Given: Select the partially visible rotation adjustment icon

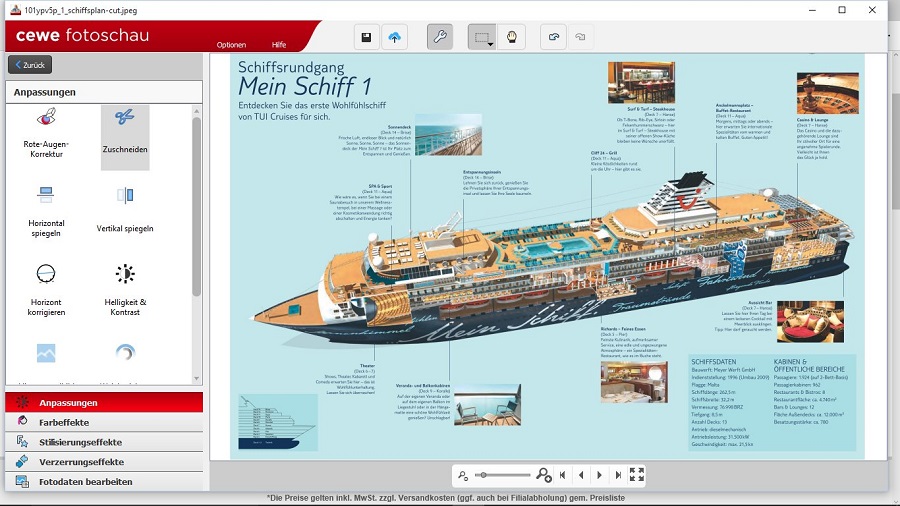Looking at the screenshot, I should (125, 353).
